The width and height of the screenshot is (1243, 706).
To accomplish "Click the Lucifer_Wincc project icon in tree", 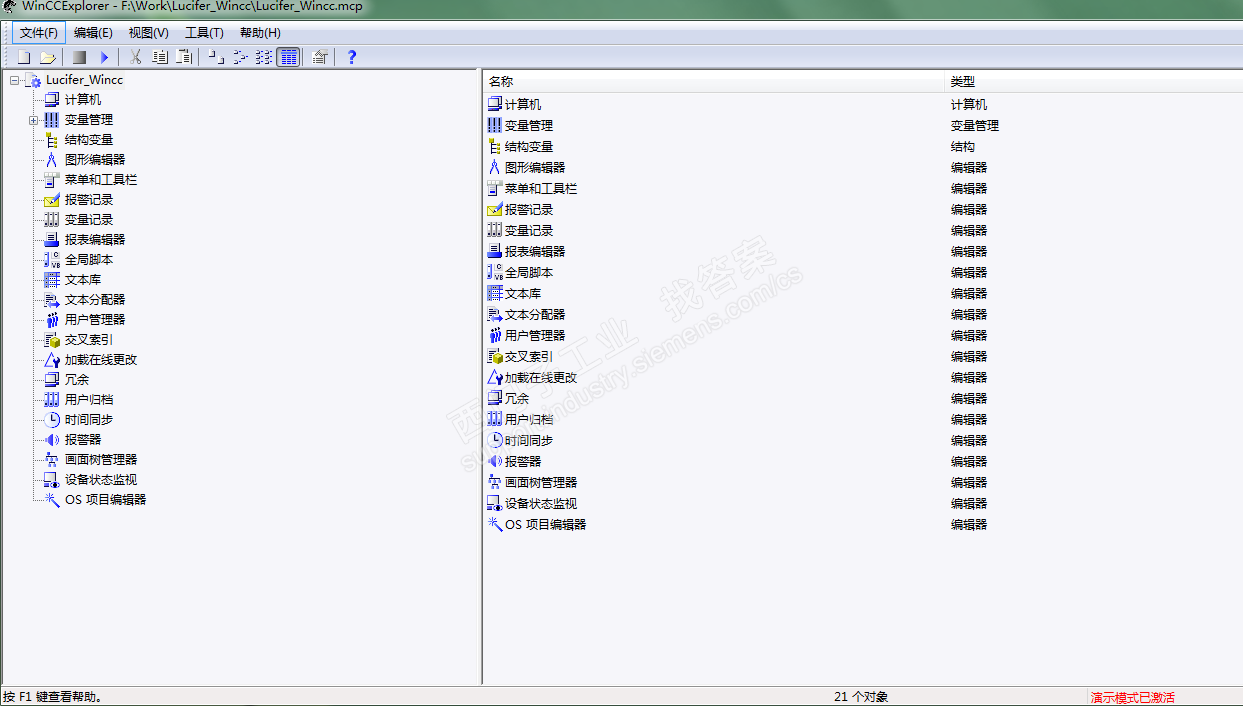I will (33, 80).
